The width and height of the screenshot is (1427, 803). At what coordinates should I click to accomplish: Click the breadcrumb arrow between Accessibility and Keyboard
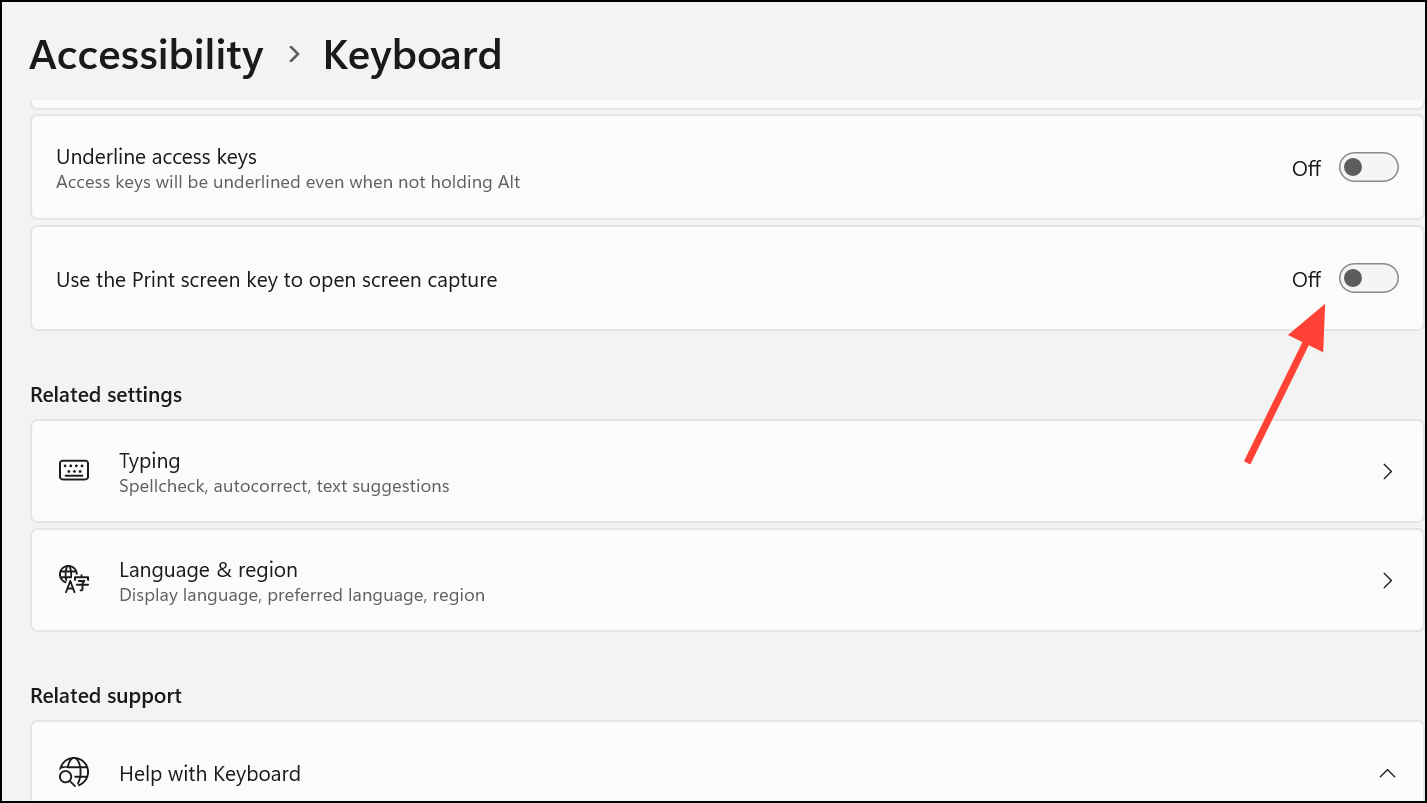(x=293, y=55)
